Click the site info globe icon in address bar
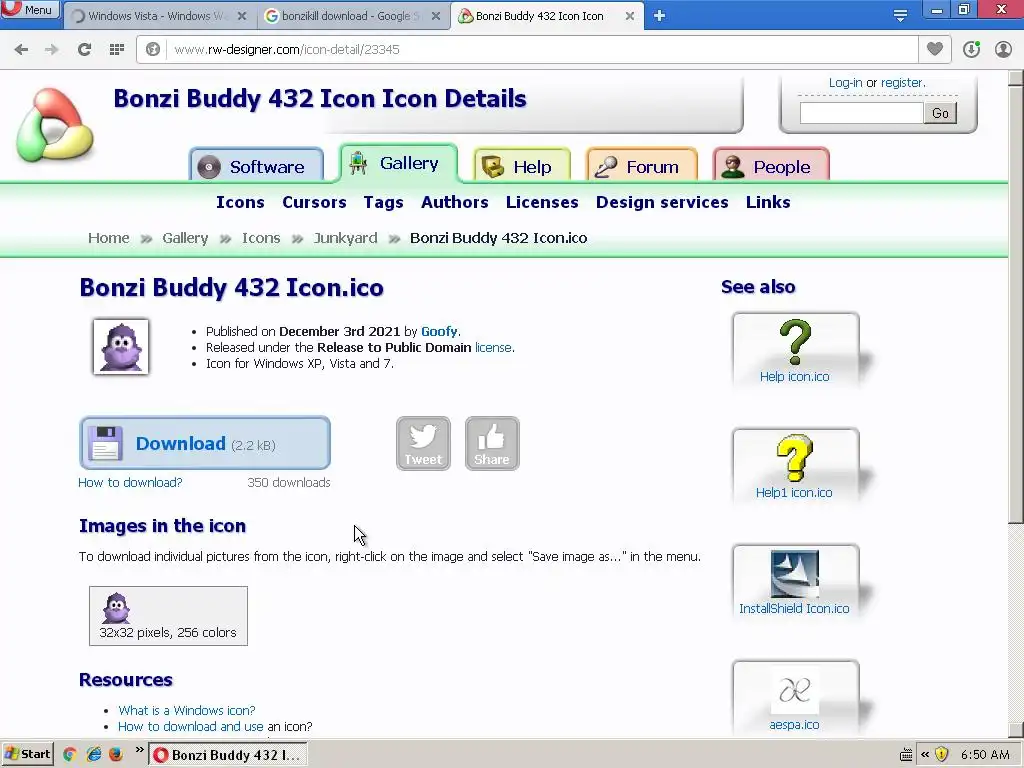This screenshot has height=768, width=1024. 153,50
